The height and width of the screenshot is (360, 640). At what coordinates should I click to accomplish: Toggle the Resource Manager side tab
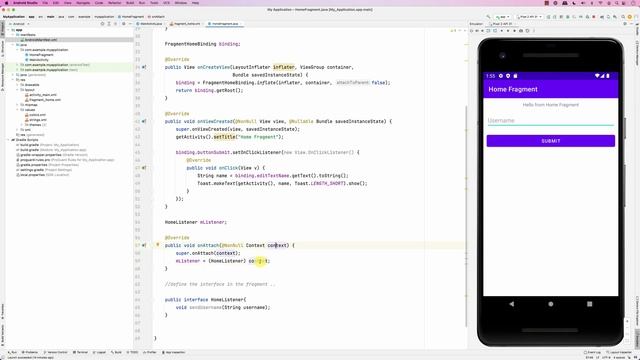pos(2,76)
